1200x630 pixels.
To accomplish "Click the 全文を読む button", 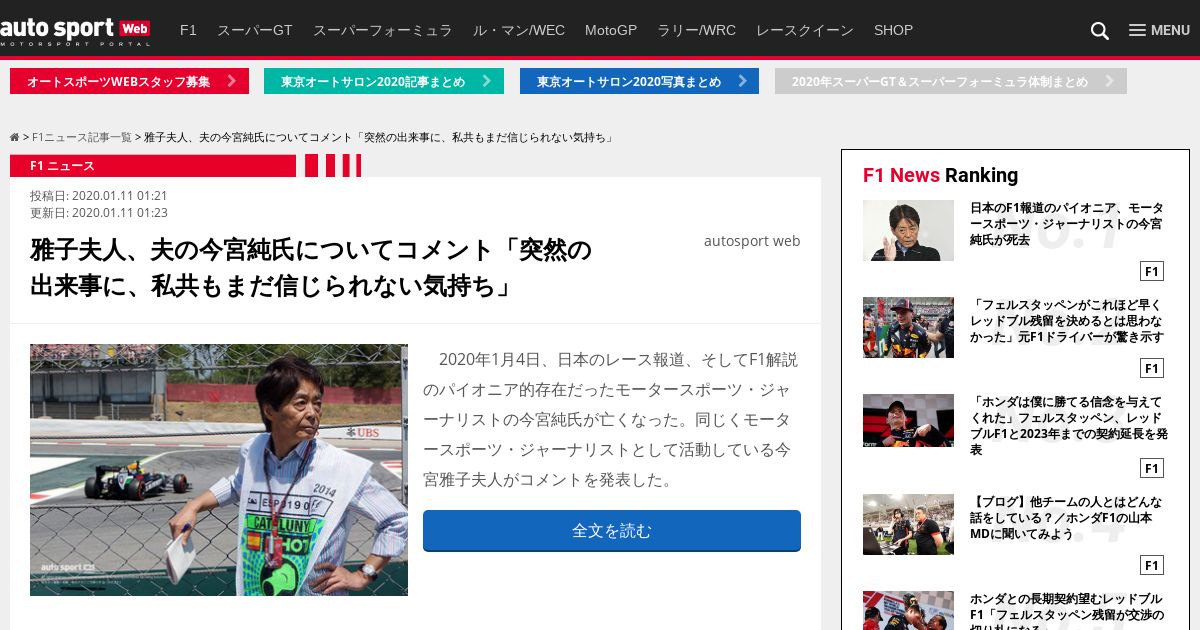I will point(612,531).
